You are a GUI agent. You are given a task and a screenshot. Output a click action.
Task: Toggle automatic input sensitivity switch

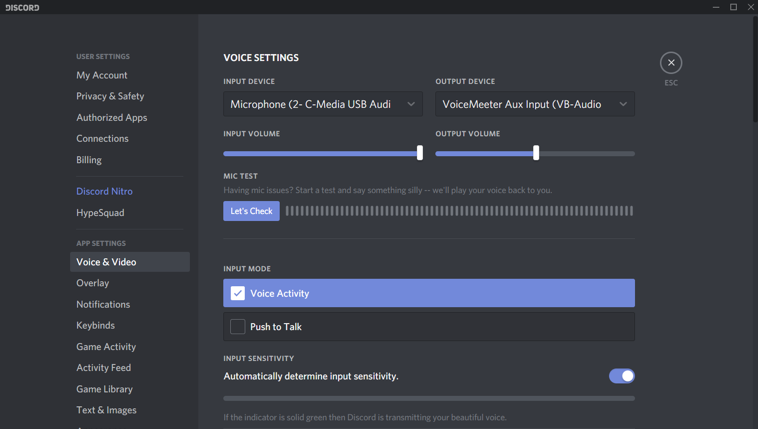tap(621, 376)
